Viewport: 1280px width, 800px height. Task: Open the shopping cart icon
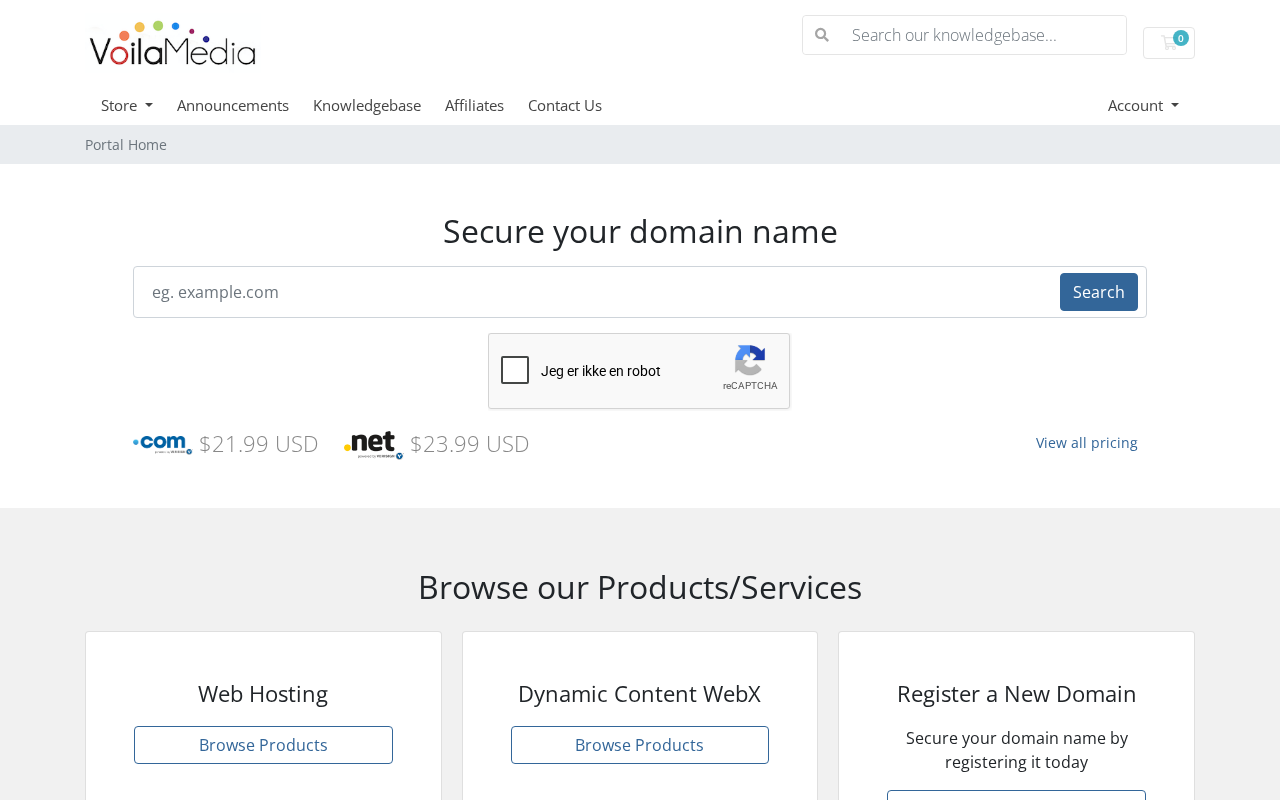[1169, 43]
